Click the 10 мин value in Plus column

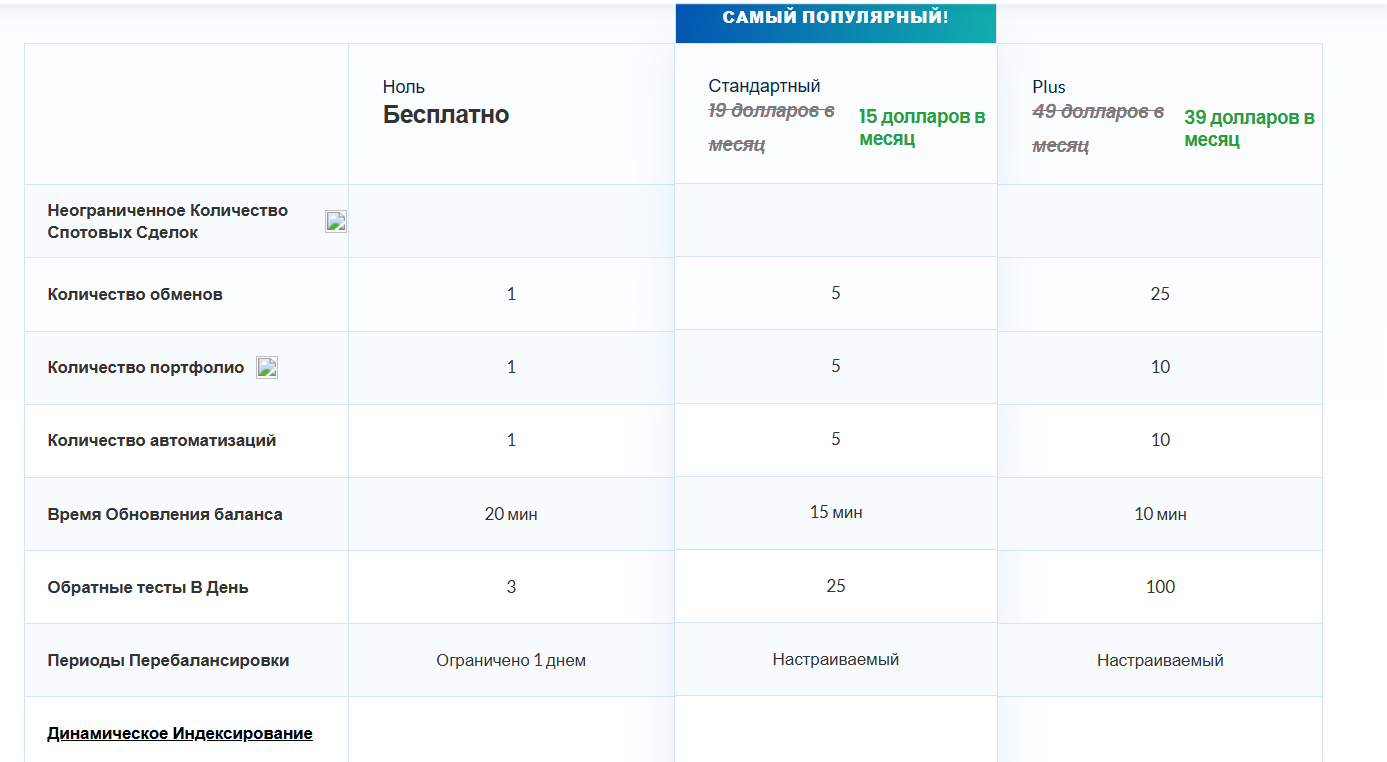1160,514
